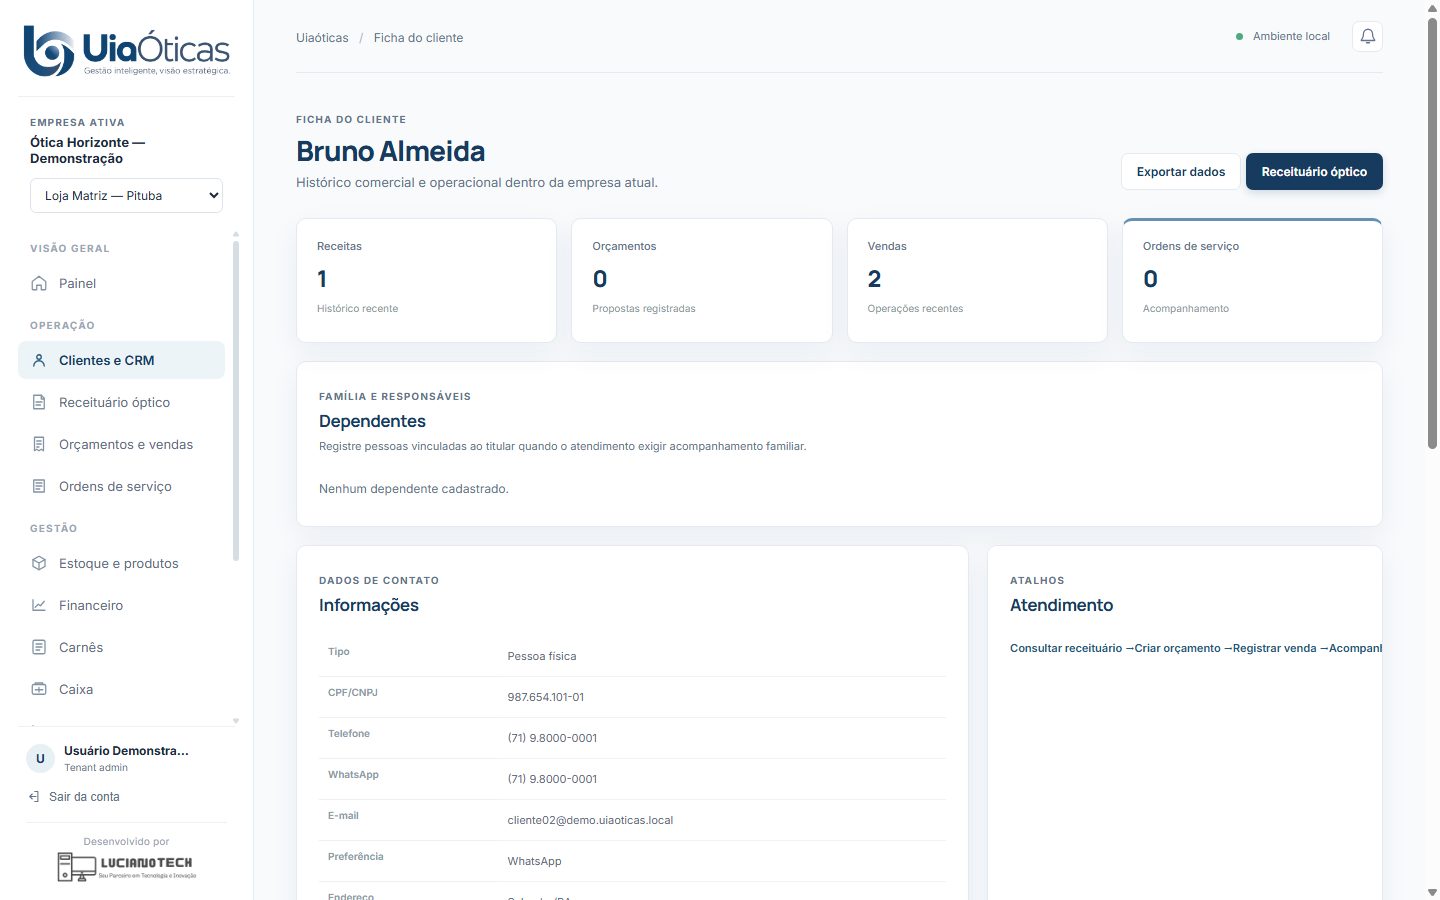Image resolution: width=1440 pixels, height=900 pixels.
Task: Go to the Uiaóticas breadcrumb link
Action: pyautogui.click(x=322, y=38)
